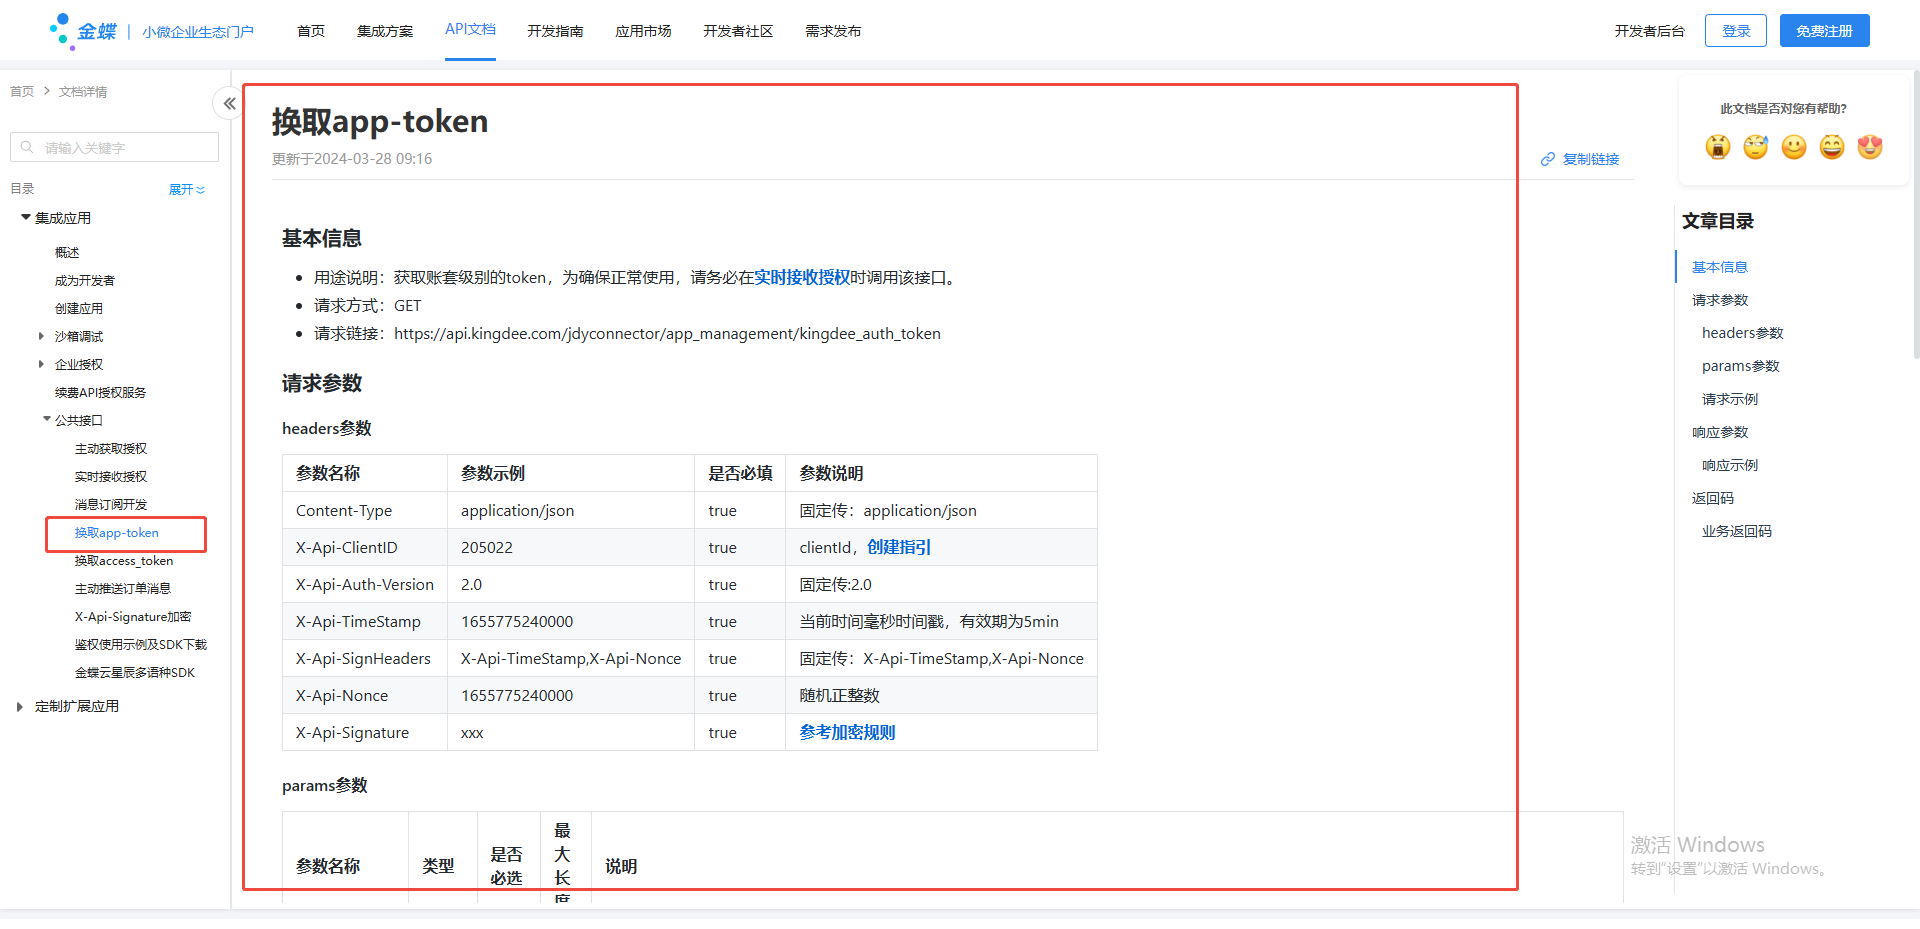This screenshot has width=1920, height=929.
Task: Collapse the sidebar using the « chevron icon
Action: pyautogui.click(x=228, y=103)
